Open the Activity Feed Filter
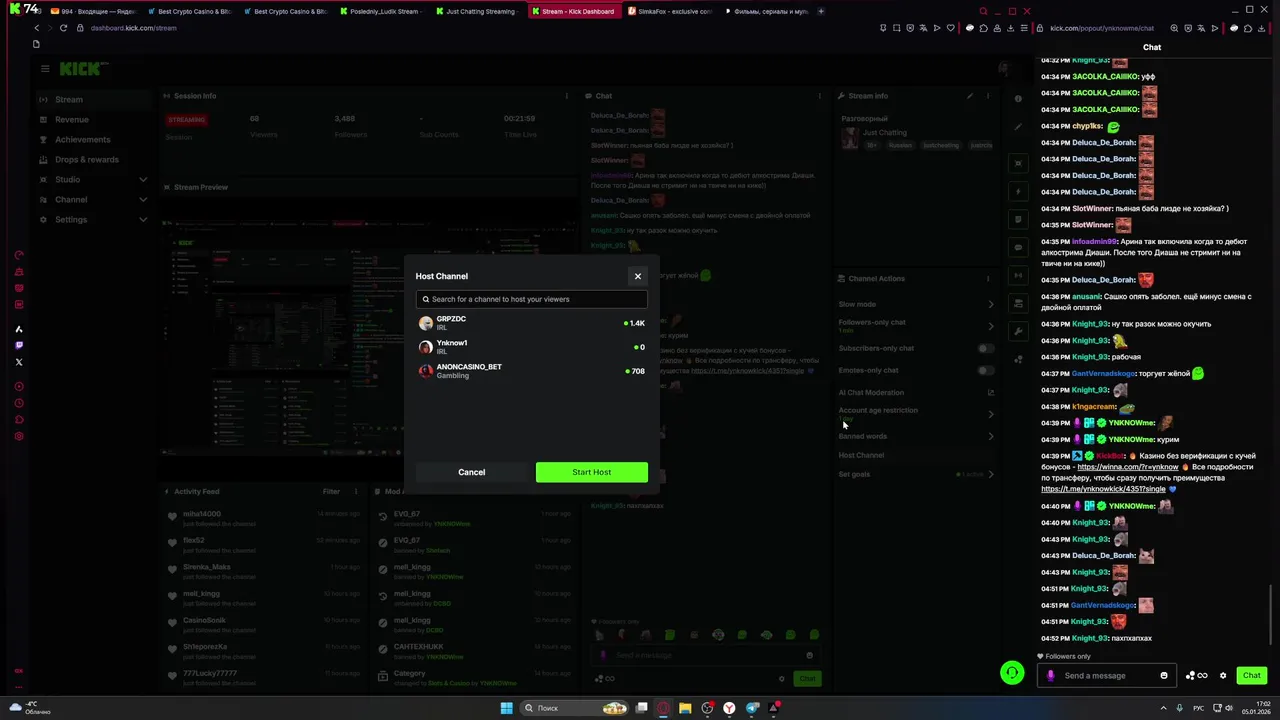 (x=331, y=491)
